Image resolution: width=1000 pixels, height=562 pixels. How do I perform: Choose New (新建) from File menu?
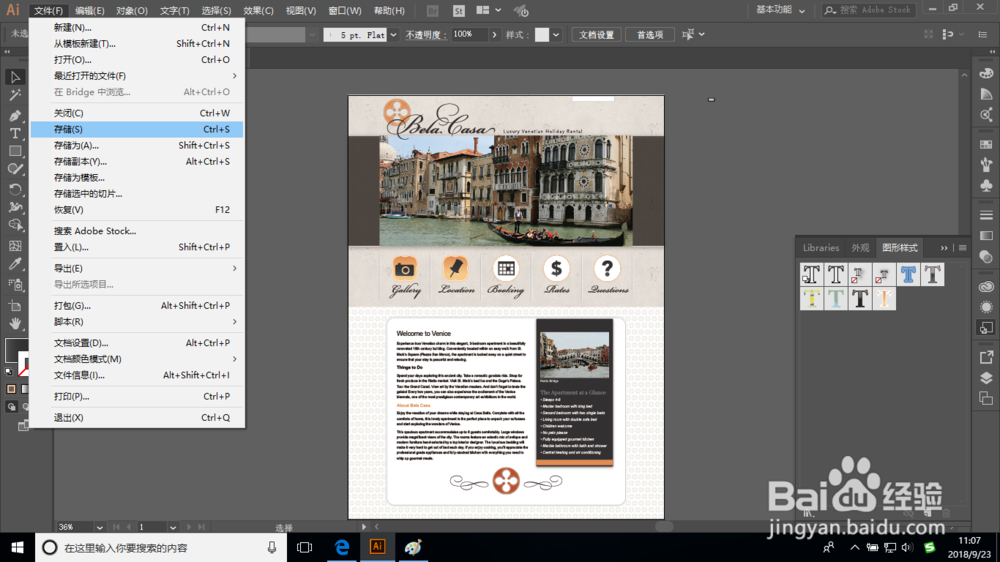pos(137,27)
